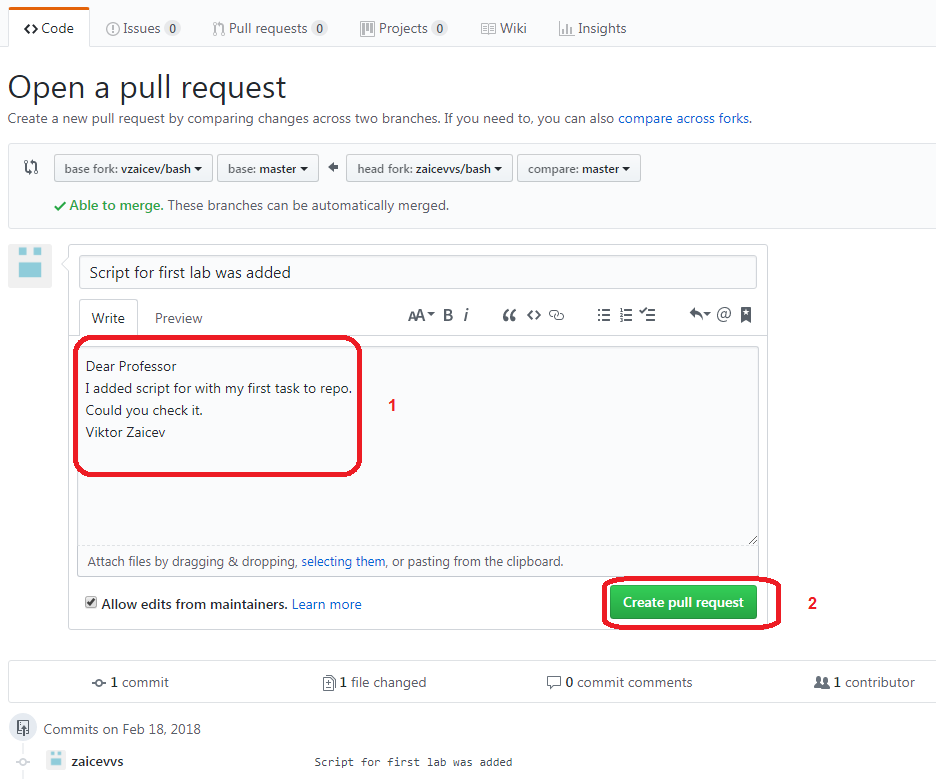
Task: Add a task list
Action: pos(647,315)
